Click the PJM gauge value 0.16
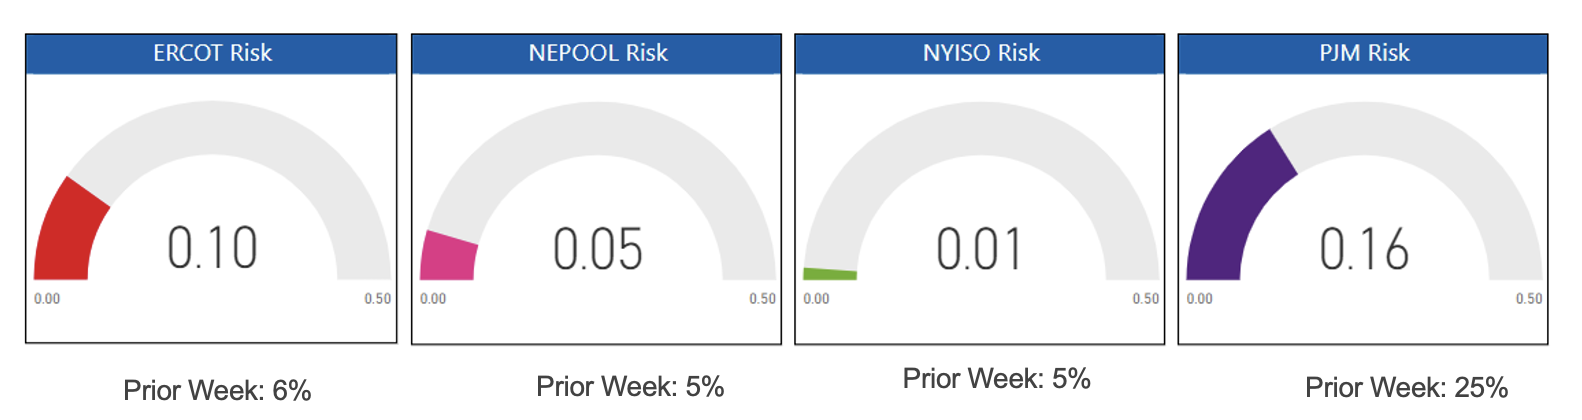 click(1364, 249)
